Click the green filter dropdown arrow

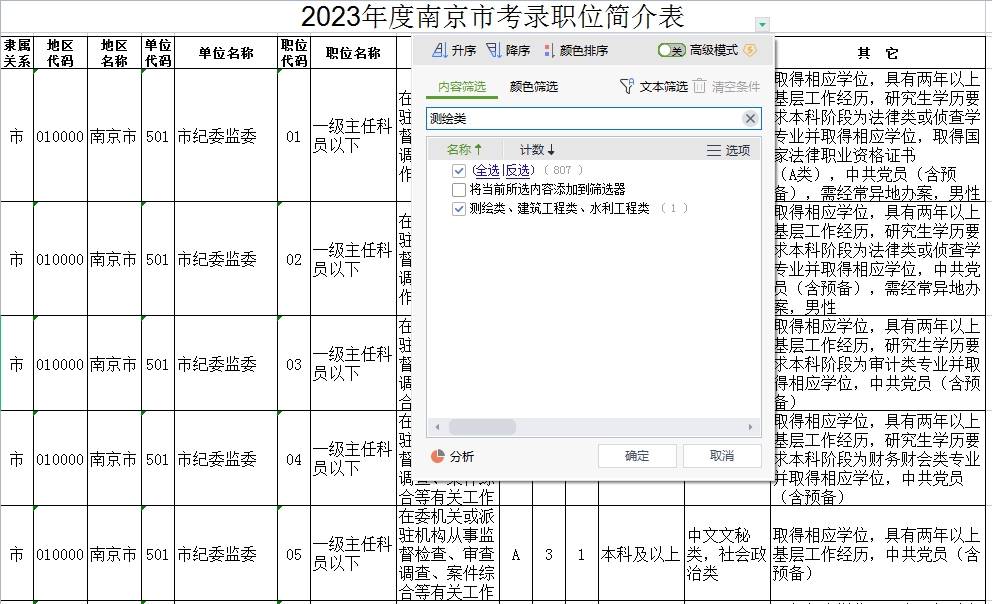762,25
